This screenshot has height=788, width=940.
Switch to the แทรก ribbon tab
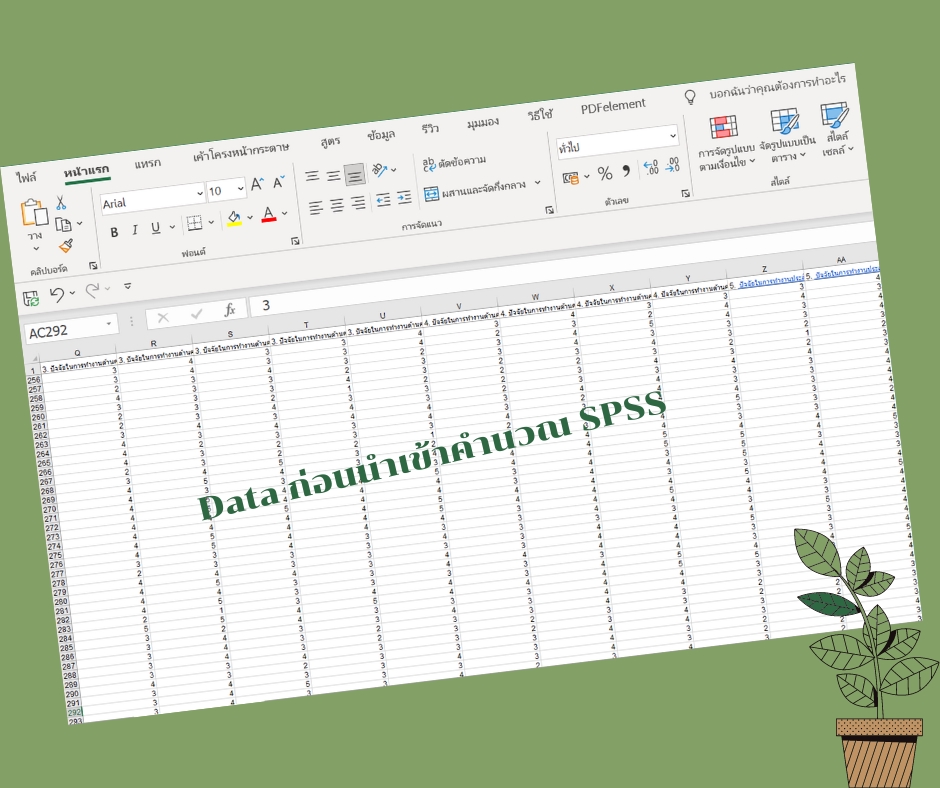(x=148, y=162)
